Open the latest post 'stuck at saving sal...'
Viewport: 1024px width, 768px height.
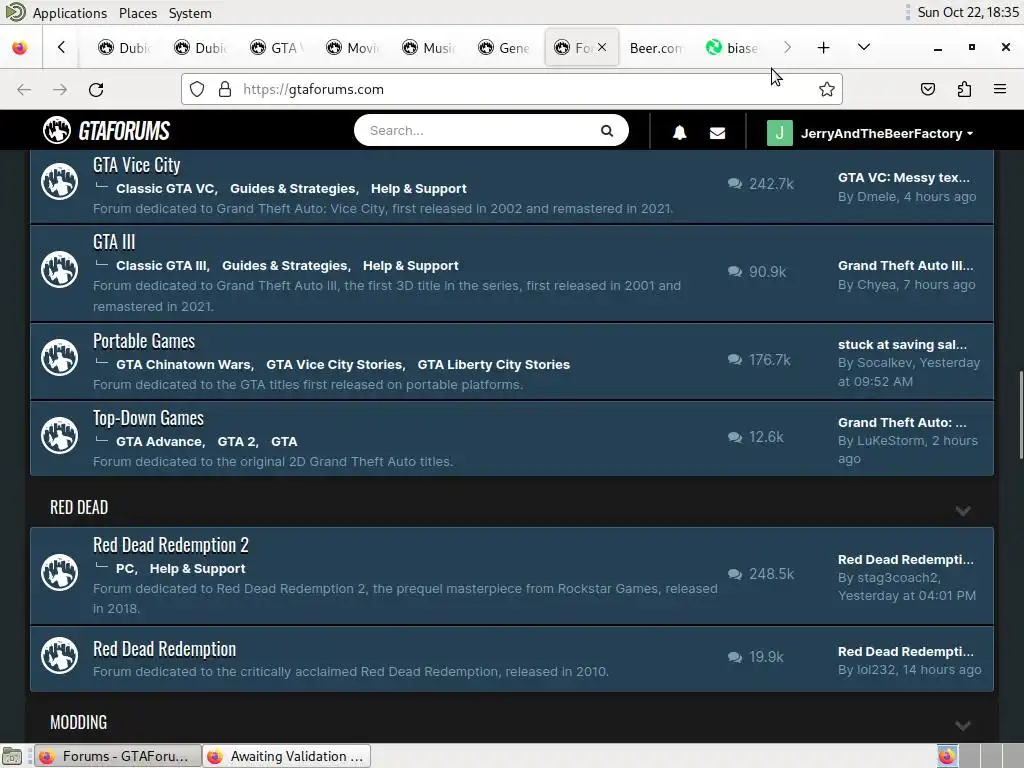click(x=903, y=345)
